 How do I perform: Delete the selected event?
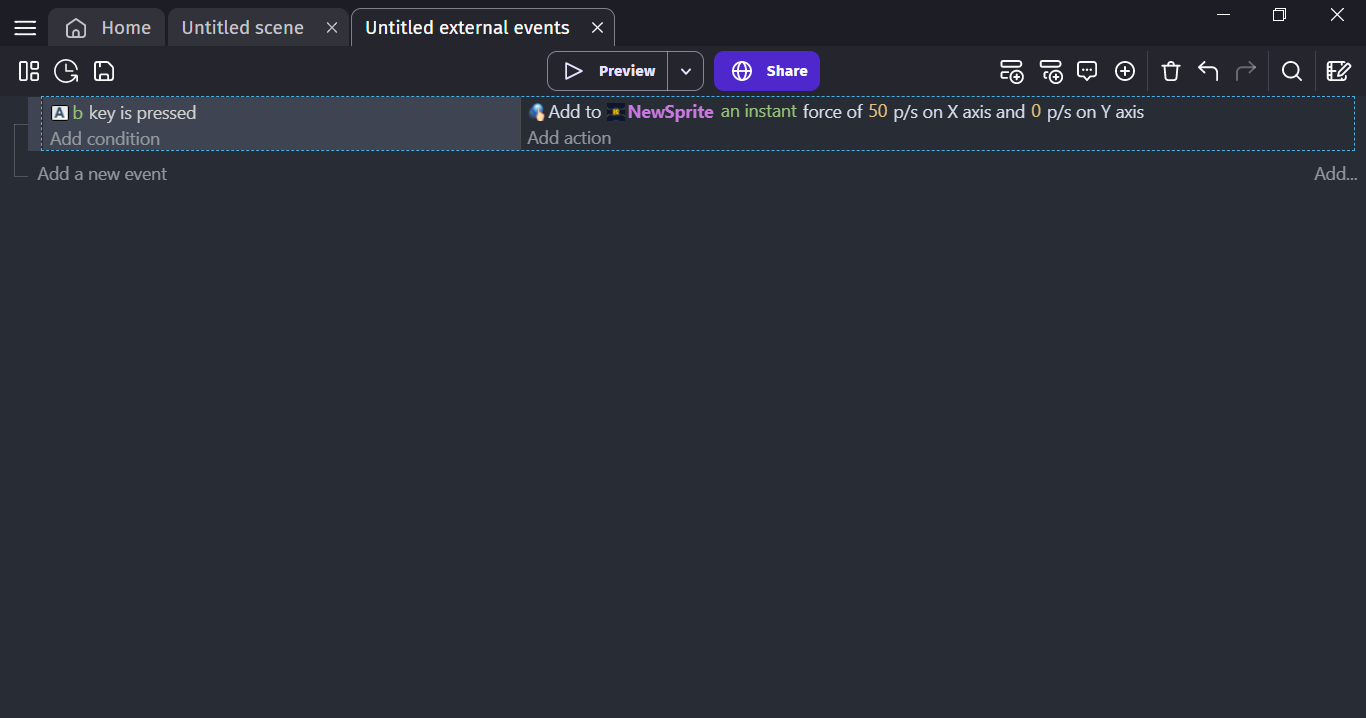pos(1170,71)
